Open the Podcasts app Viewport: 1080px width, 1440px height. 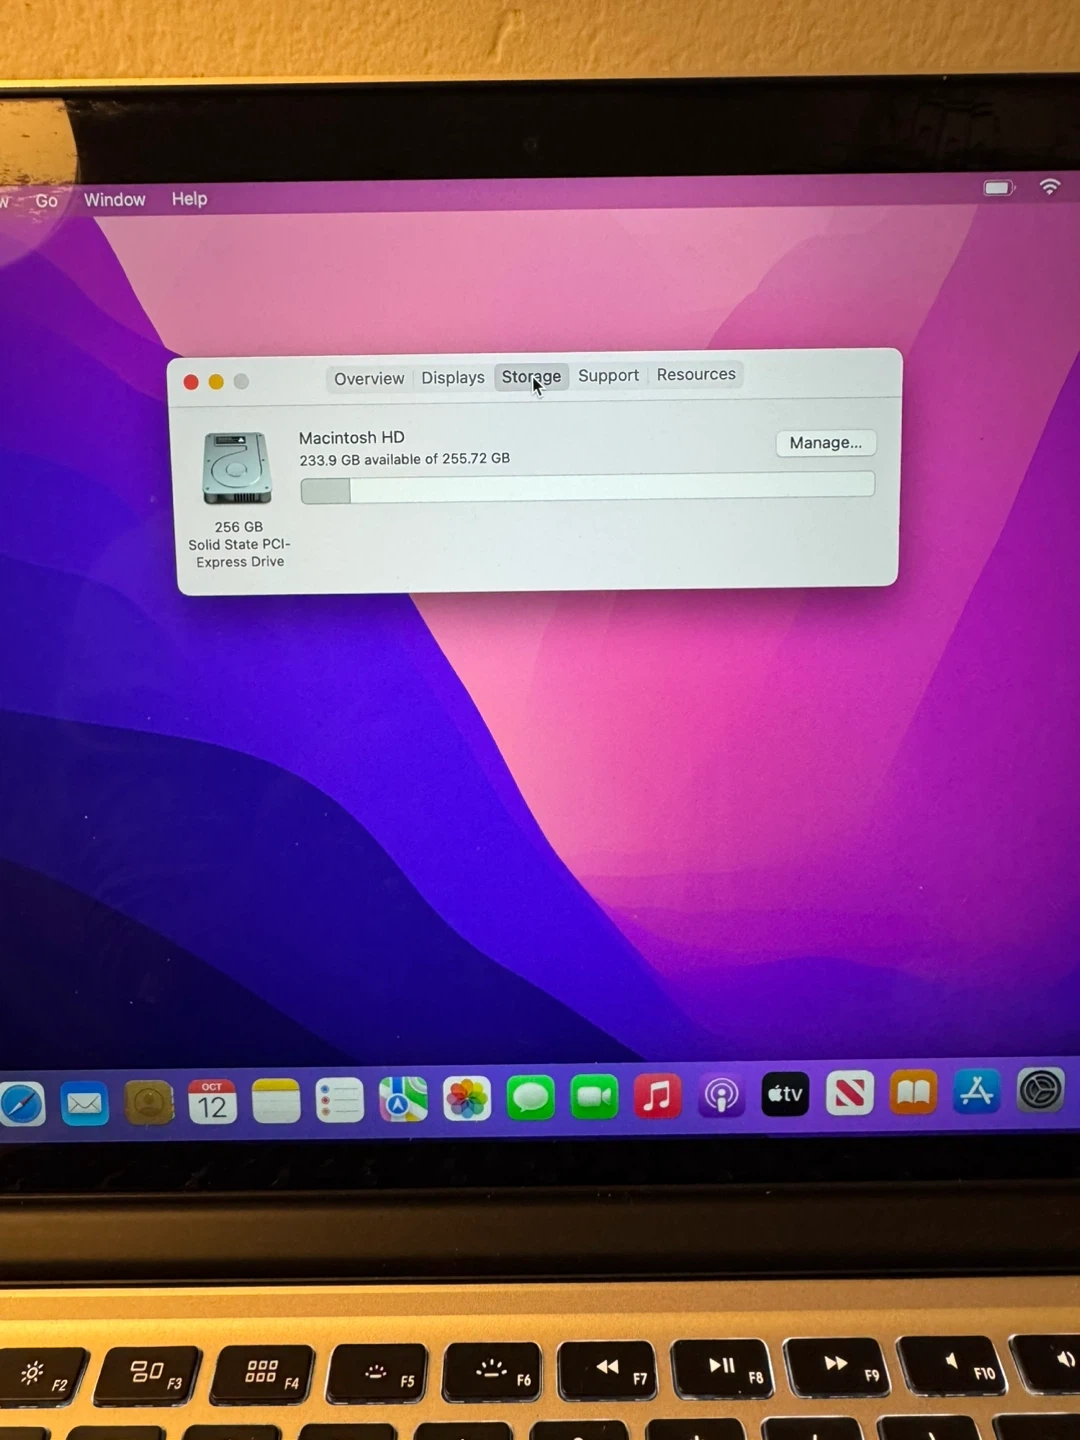721,1096
